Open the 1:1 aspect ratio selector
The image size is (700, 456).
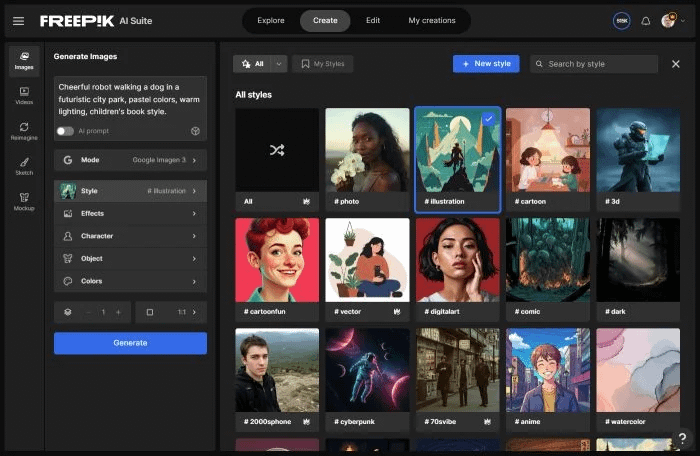pos(171,312)
